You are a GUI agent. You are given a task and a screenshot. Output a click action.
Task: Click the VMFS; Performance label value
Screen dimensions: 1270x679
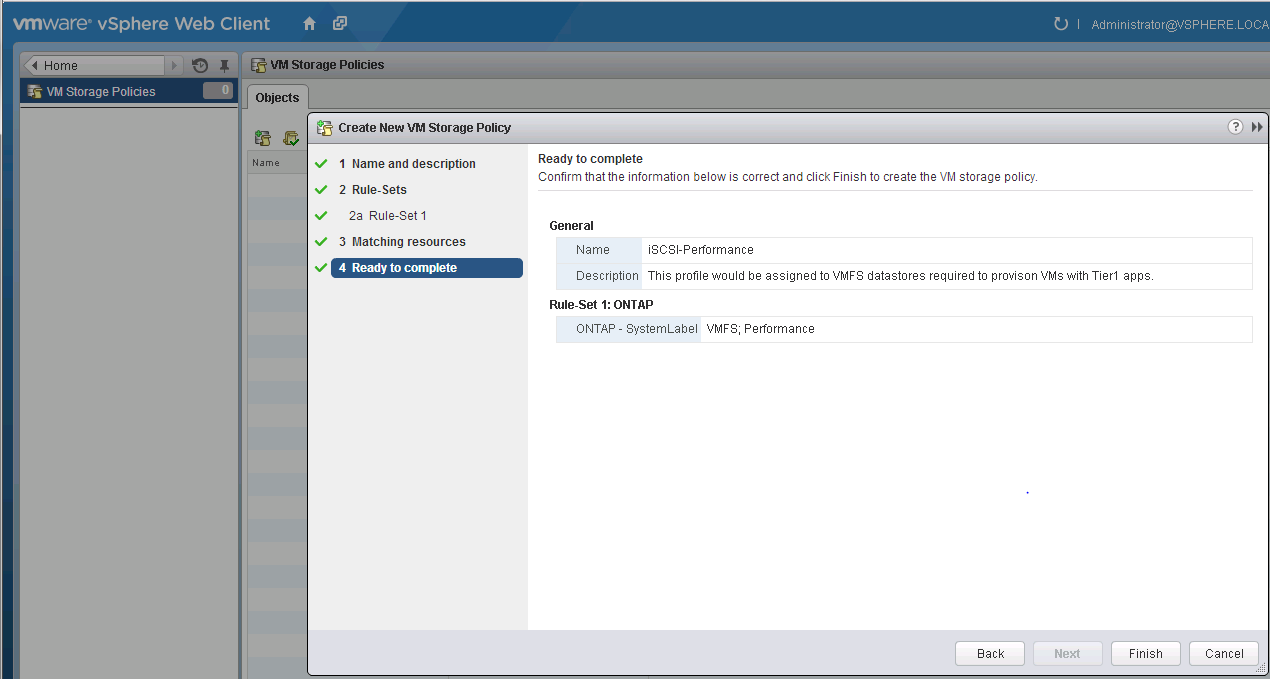tap(760, 329)
